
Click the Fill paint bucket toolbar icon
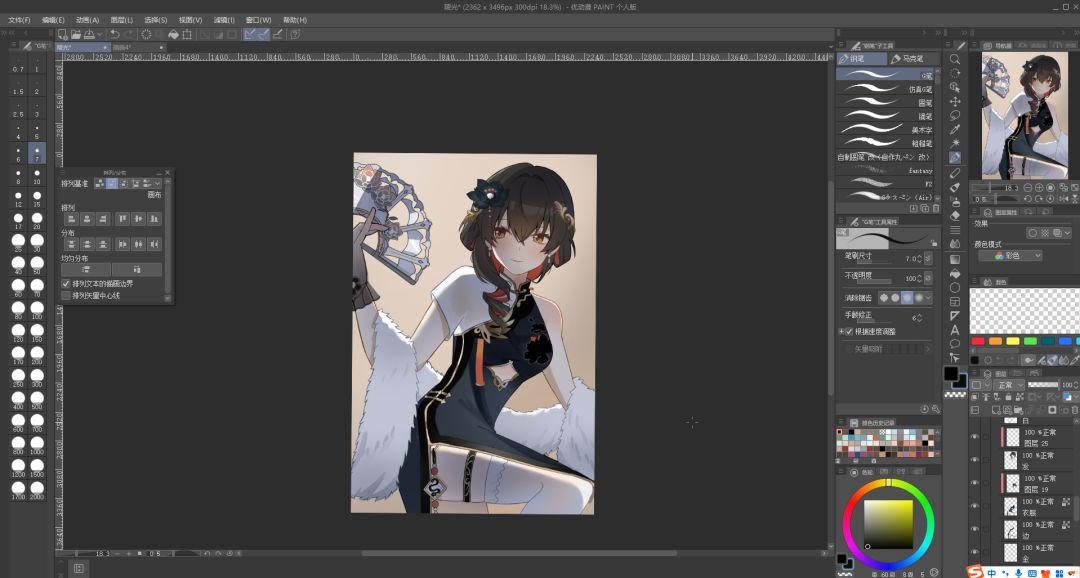174,34
